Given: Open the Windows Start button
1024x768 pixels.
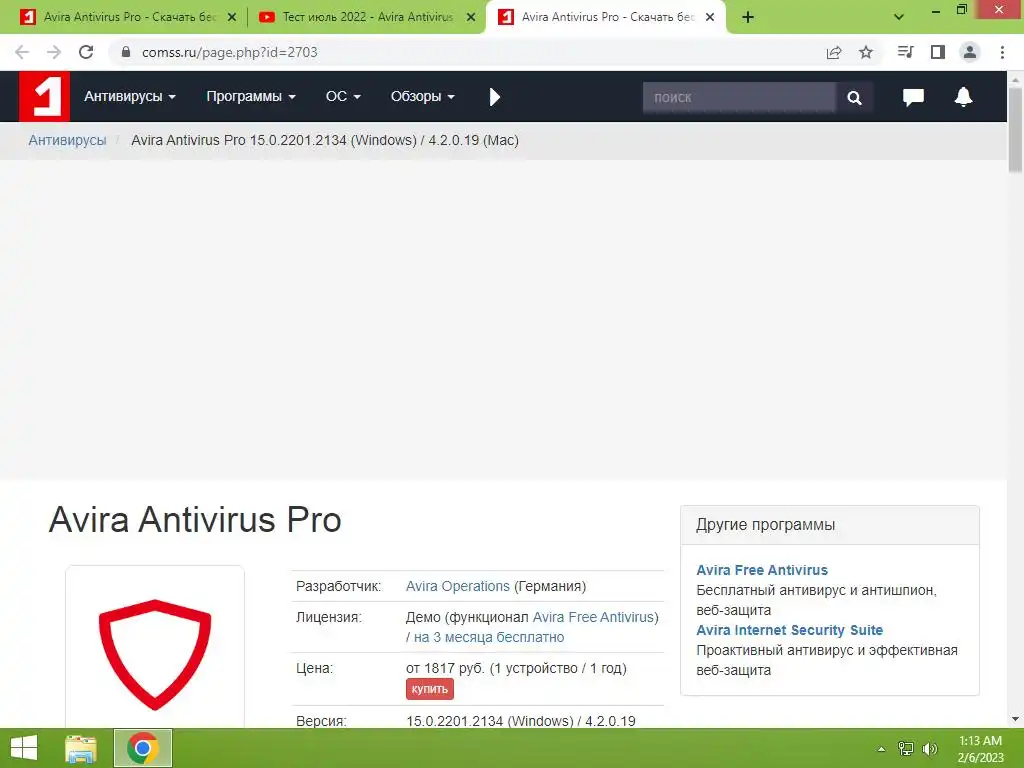Looking at the screenshot, I should 24,748.
